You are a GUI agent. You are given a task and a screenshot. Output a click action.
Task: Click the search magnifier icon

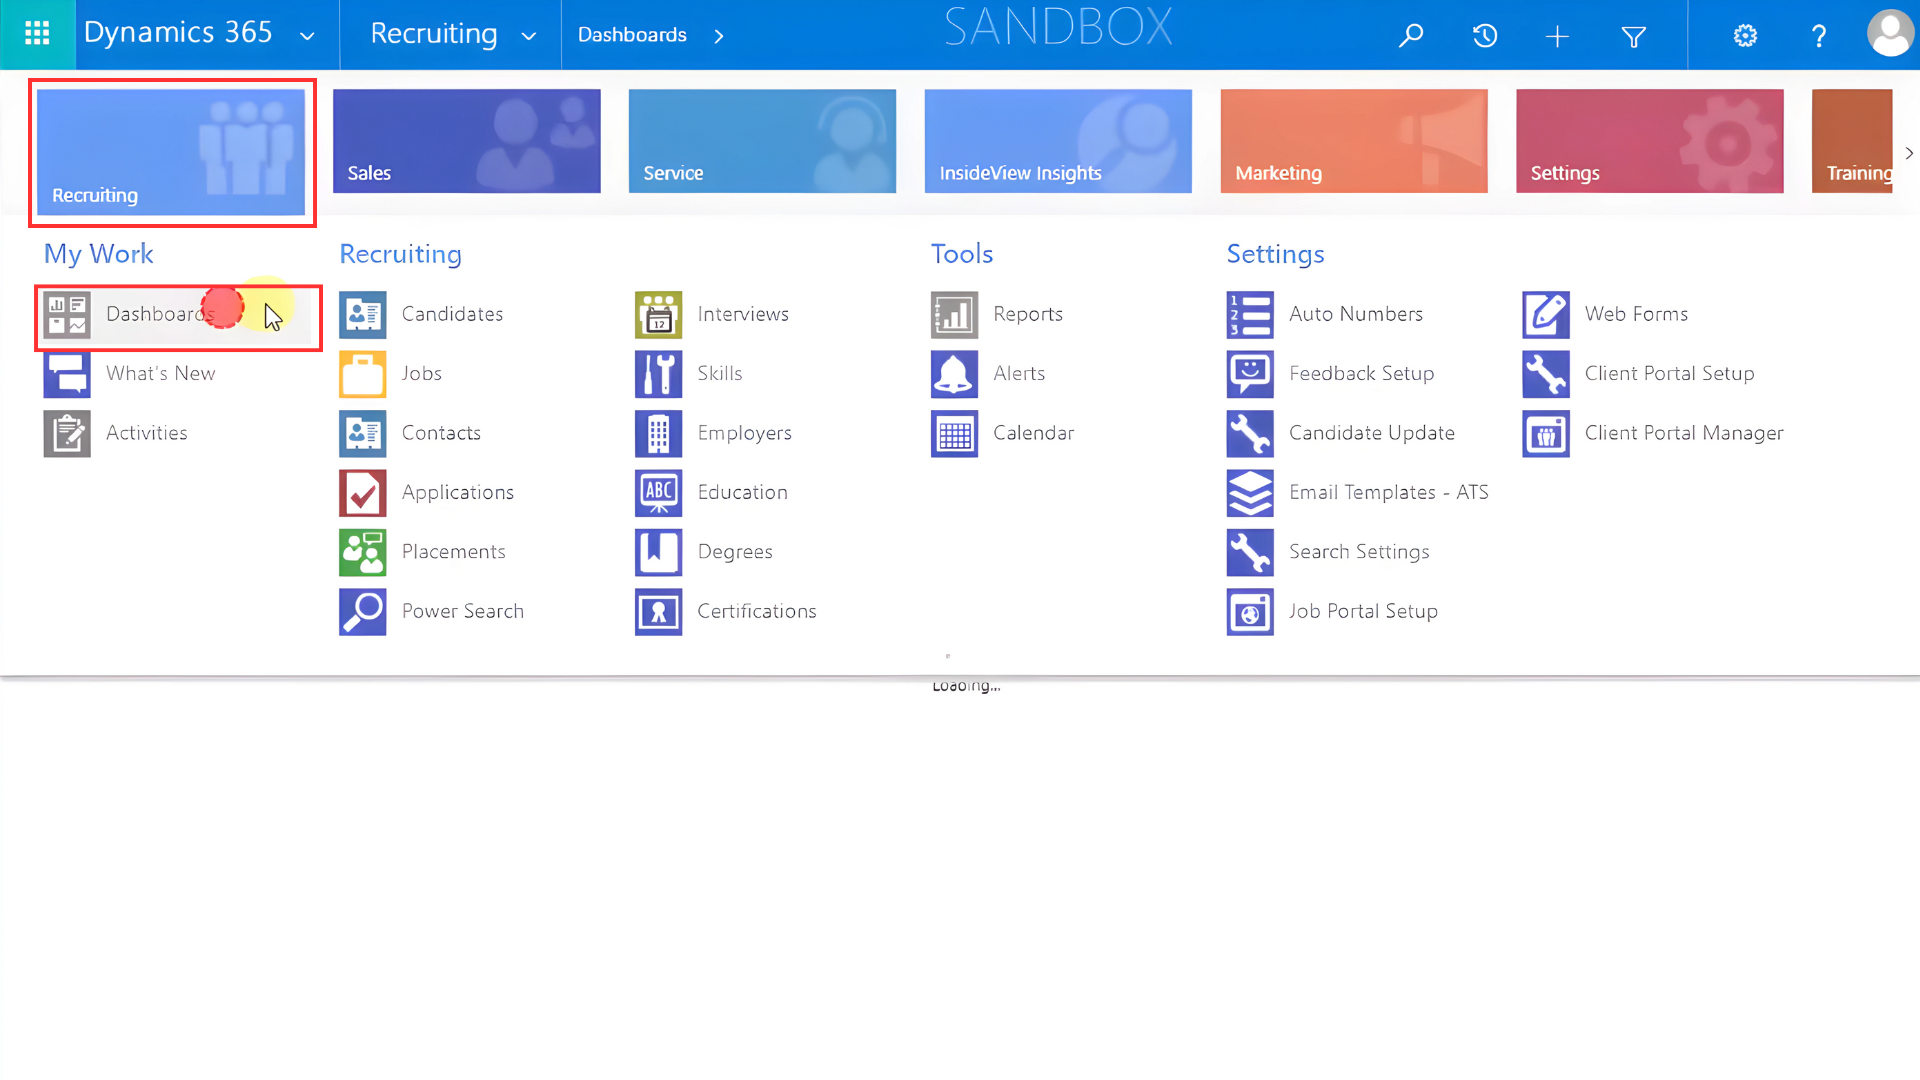coord(1411,36)
